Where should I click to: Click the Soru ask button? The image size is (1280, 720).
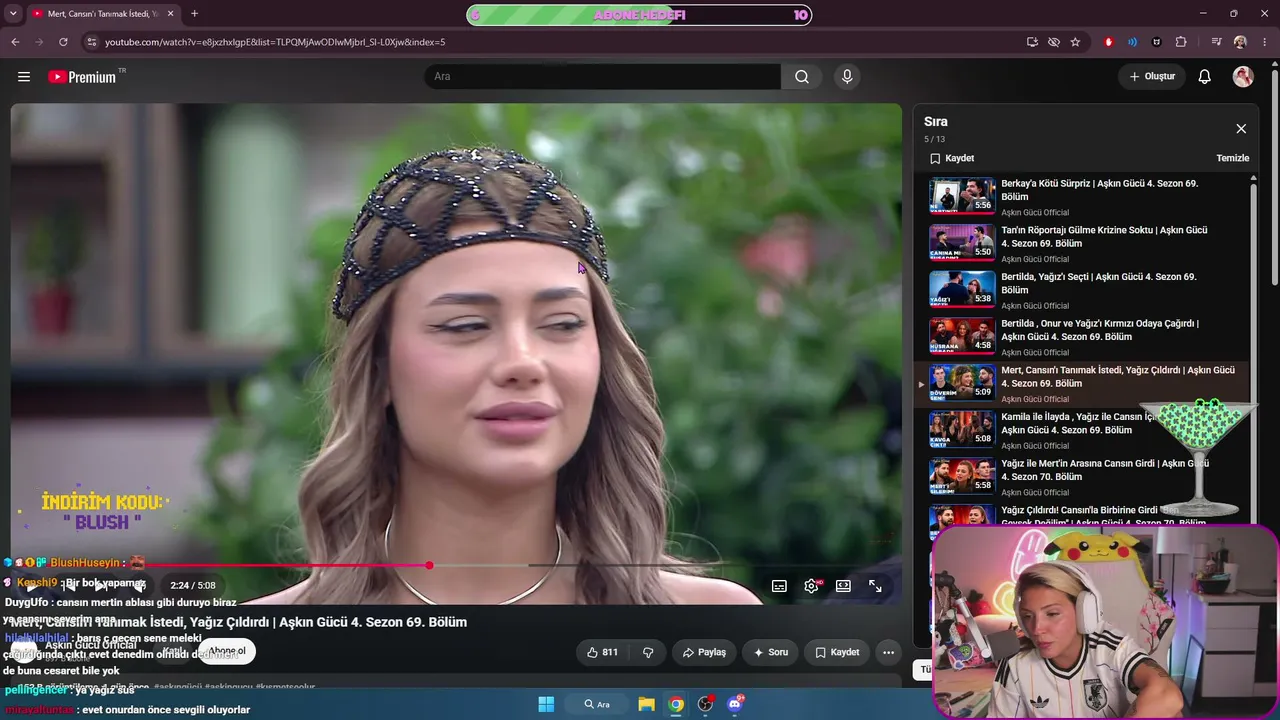coord(768,652)
